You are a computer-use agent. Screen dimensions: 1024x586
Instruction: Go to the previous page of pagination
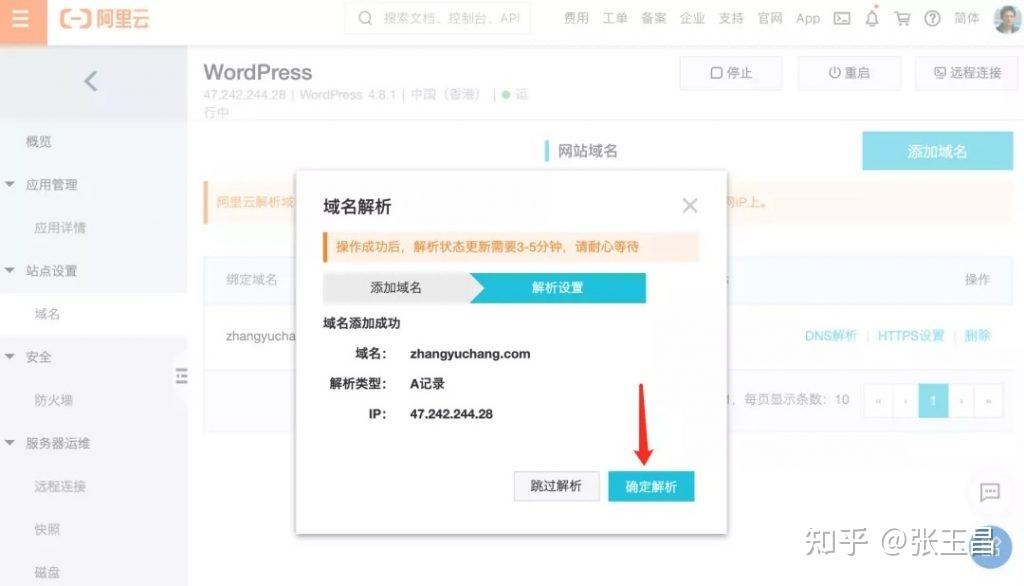coord(905,400)
